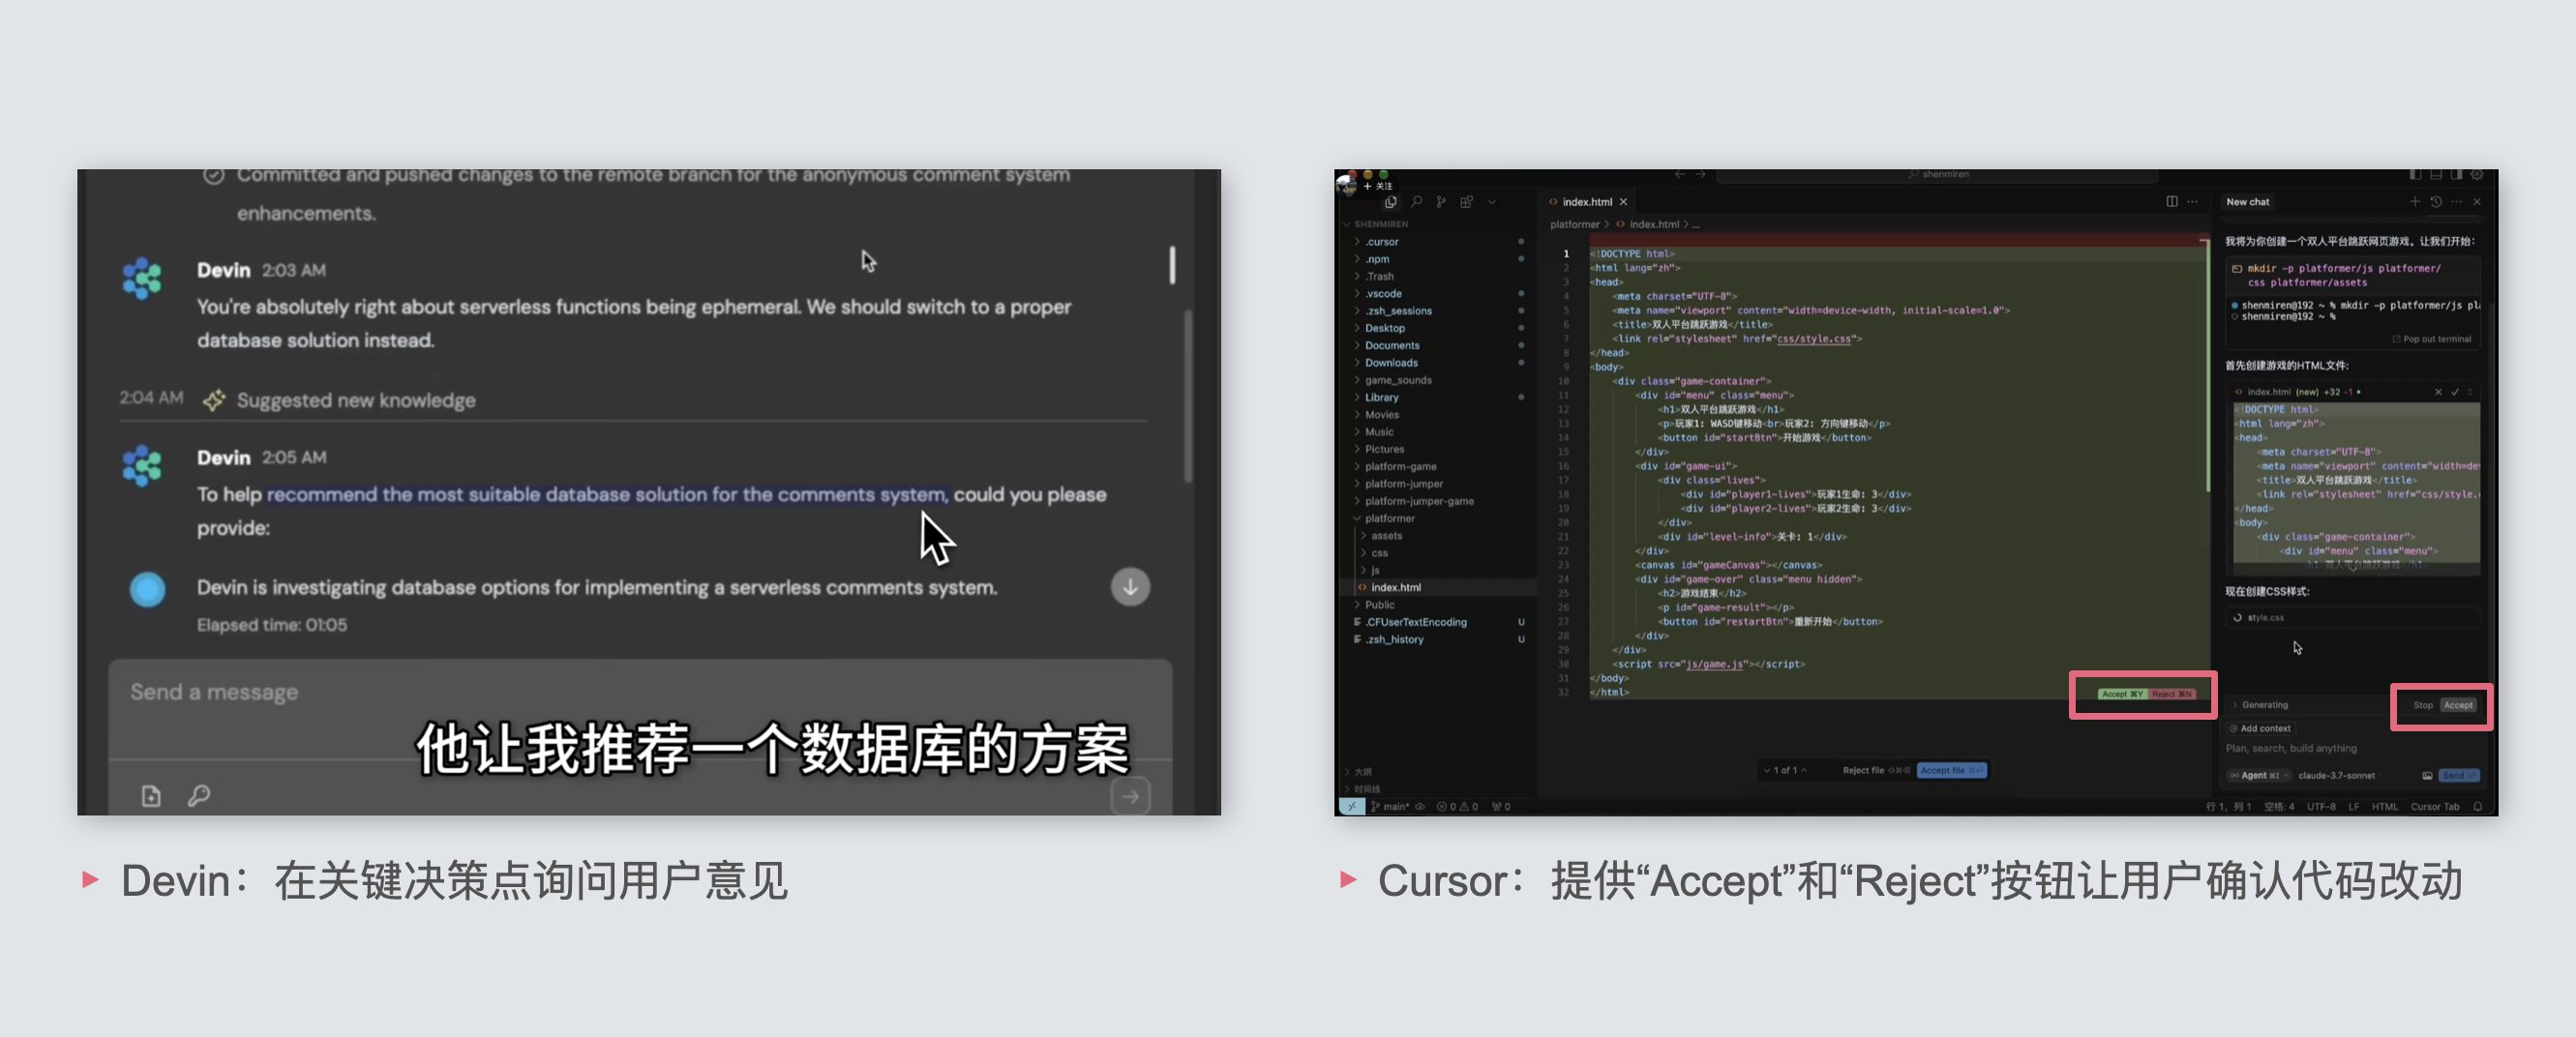Click the remote window icon in status bar
This screenshot has width=2576, height=1037.
[x=1351, y=806]
